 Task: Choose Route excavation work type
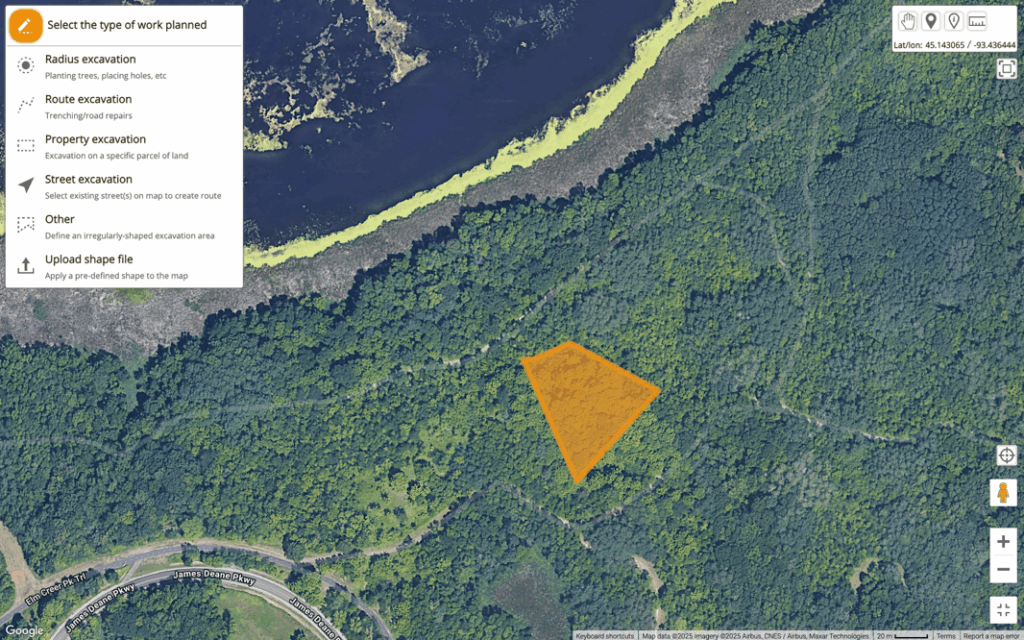point(124,106)
